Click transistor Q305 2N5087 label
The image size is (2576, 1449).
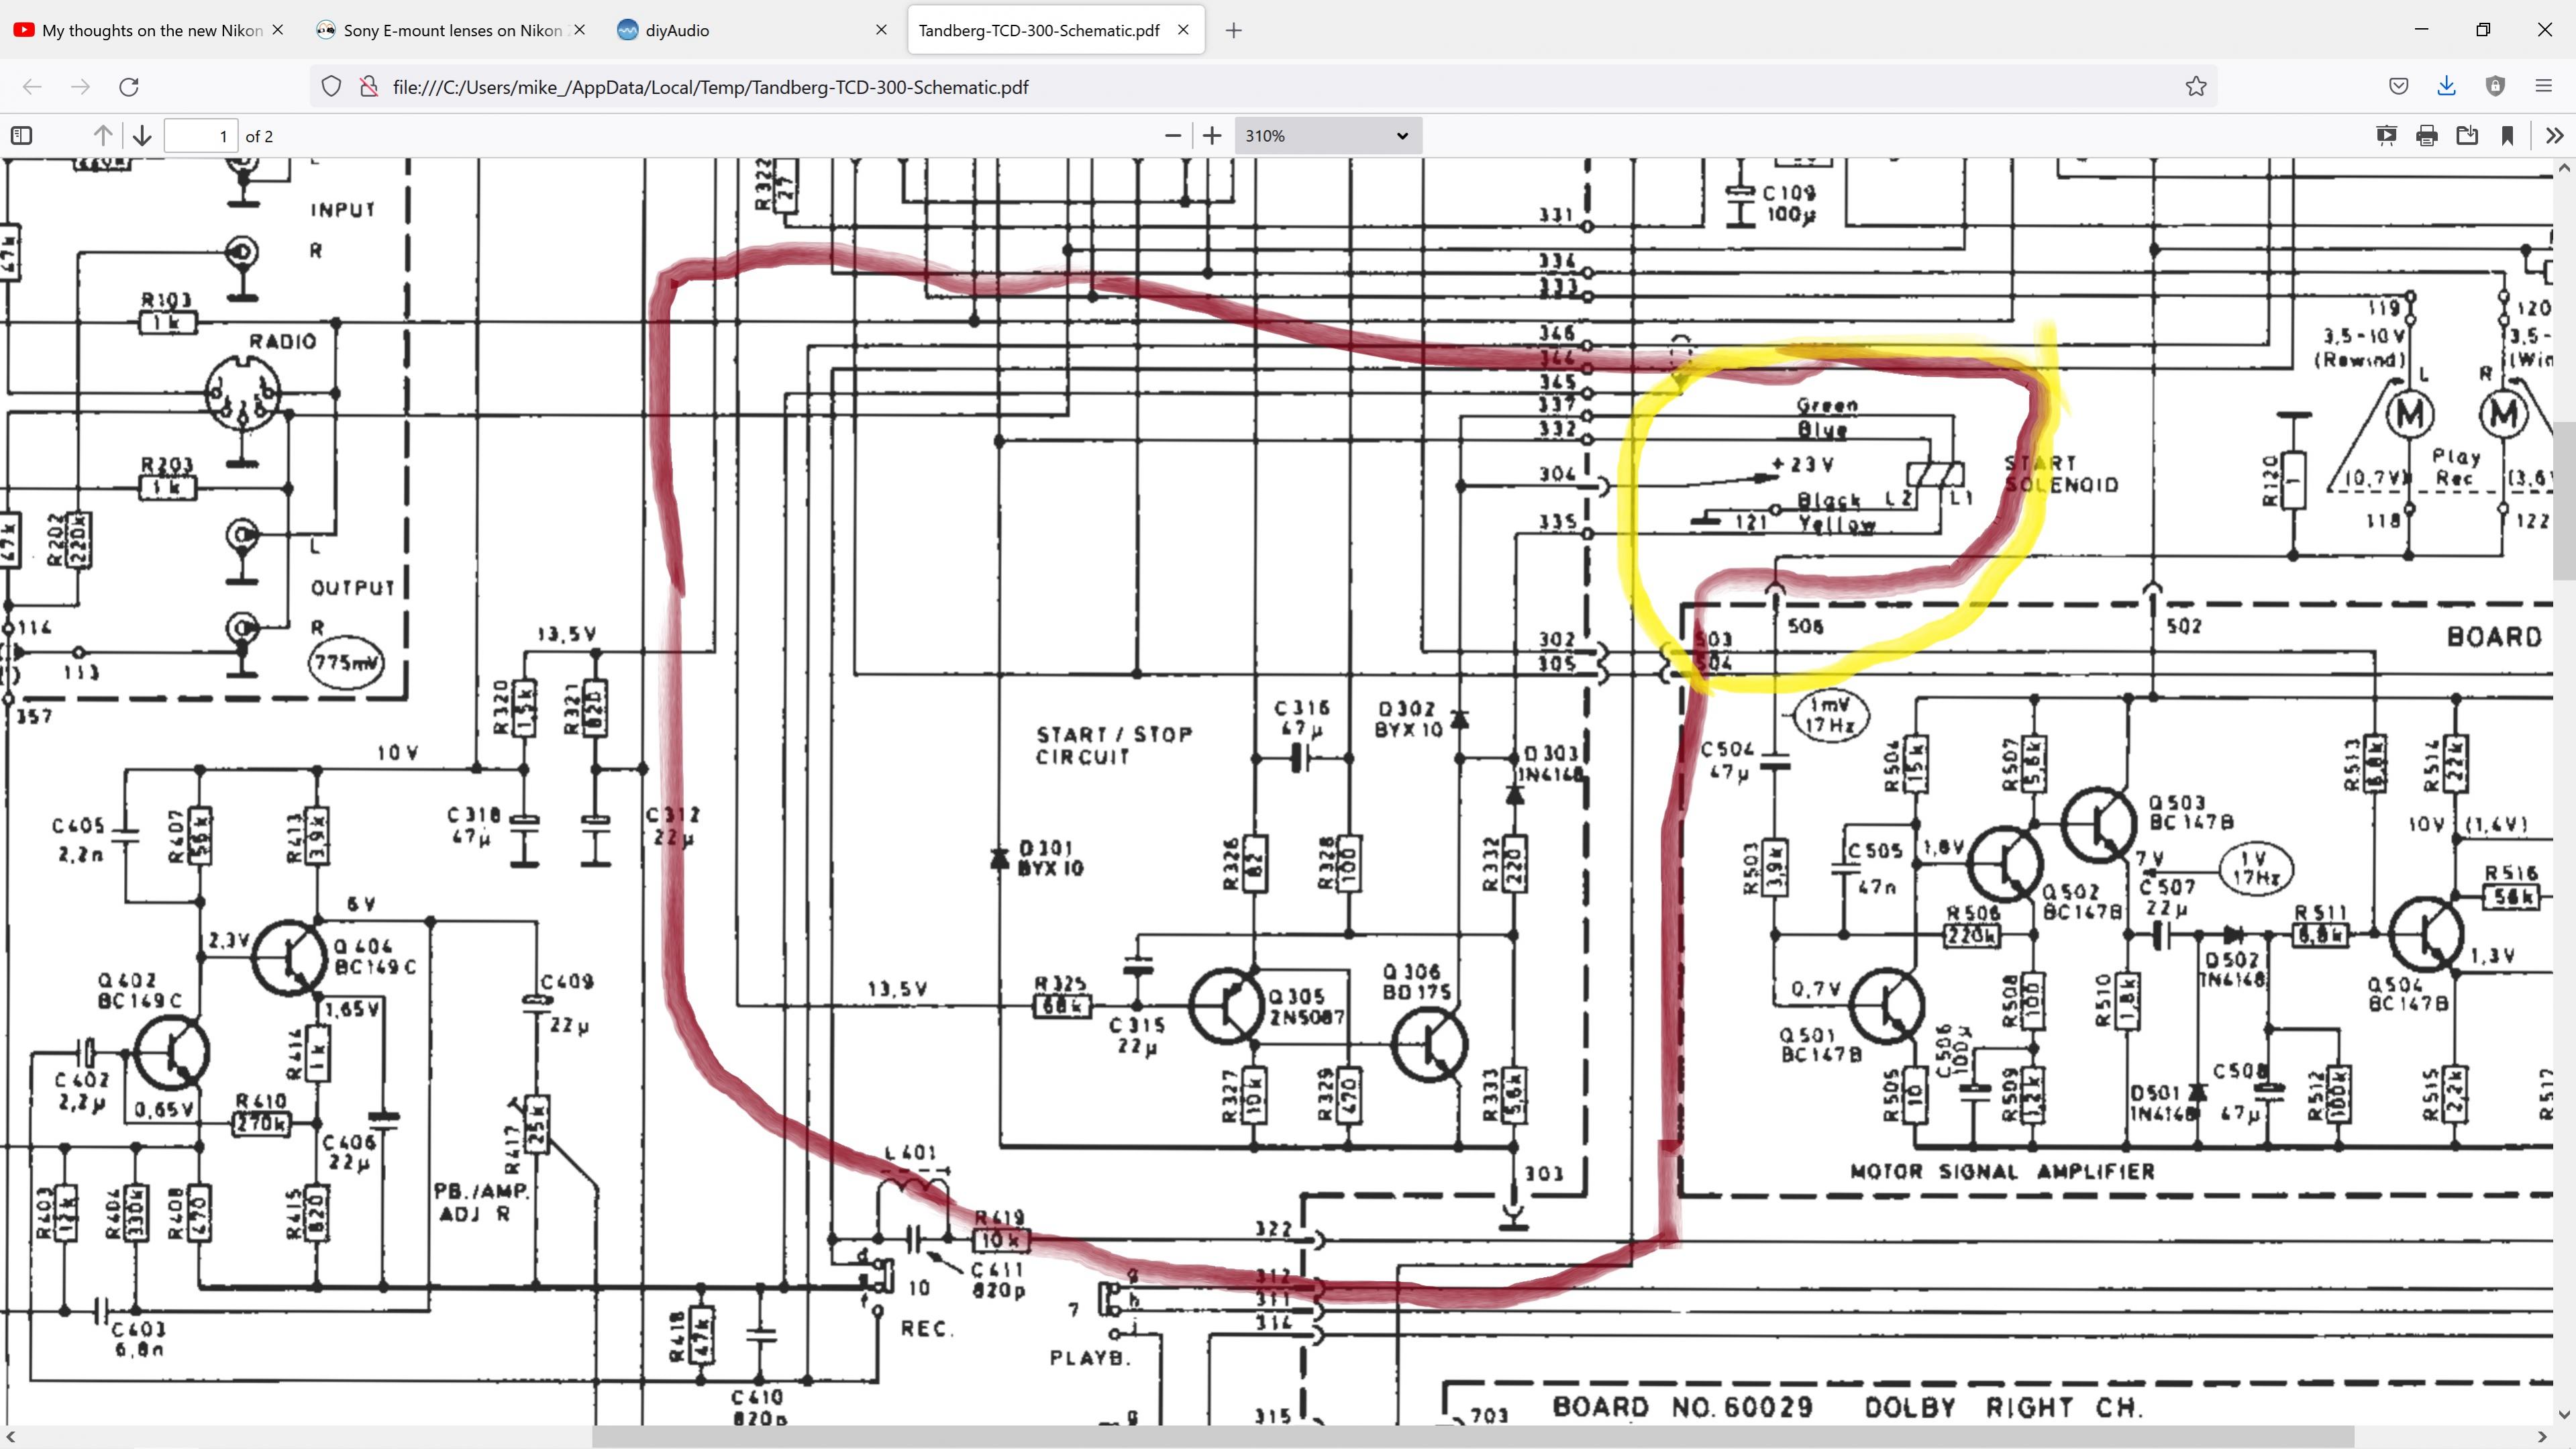click(x=1306, y=1006)
